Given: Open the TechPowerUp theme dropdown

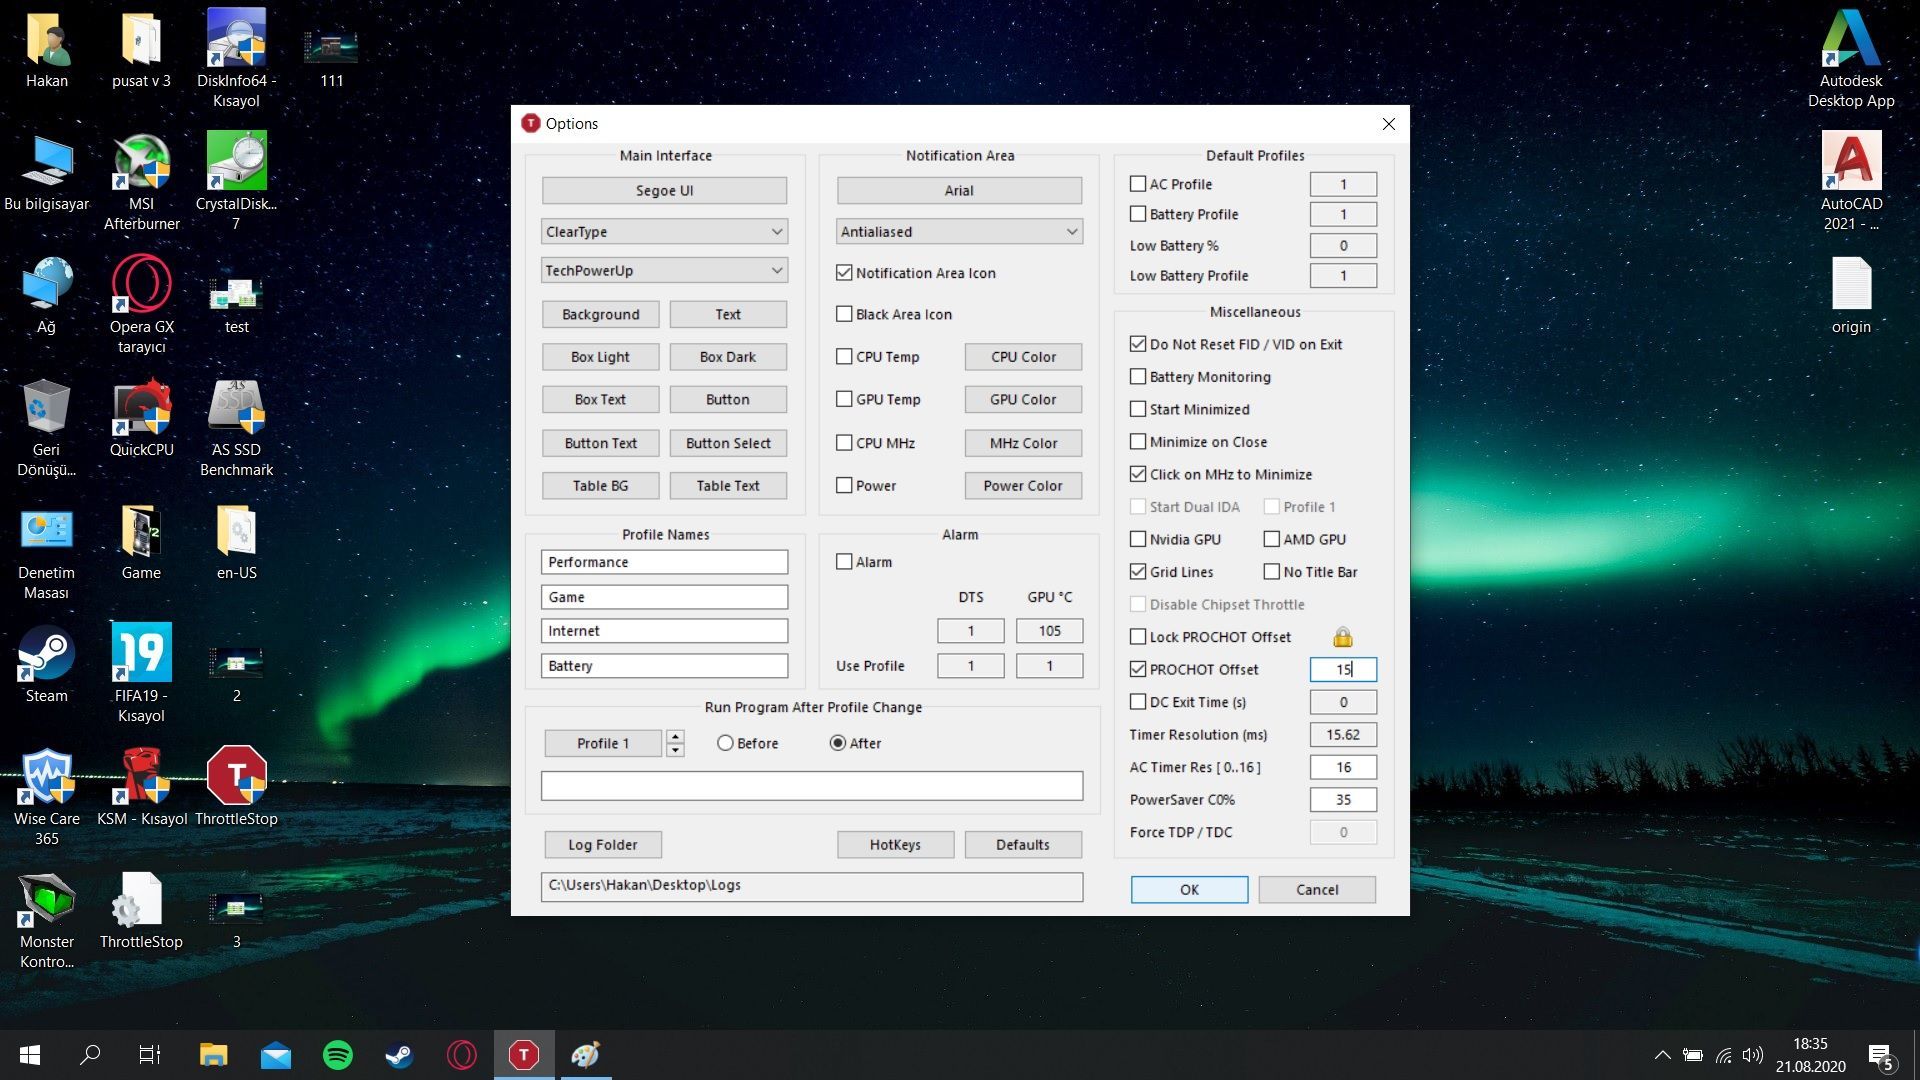Looking at the screenshot, I should coord(664,271).
